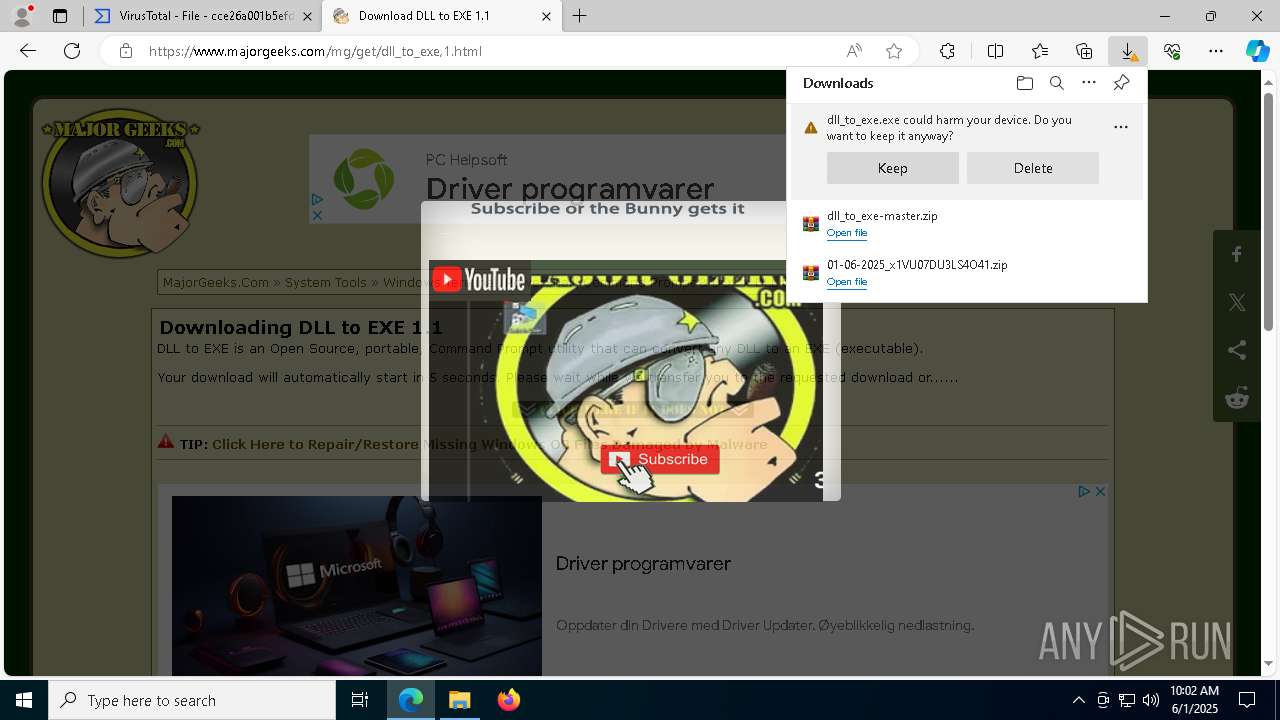The image size is (1280, 720).
Task: Share page on Reddit icon
Action: tap(1237, 398)
